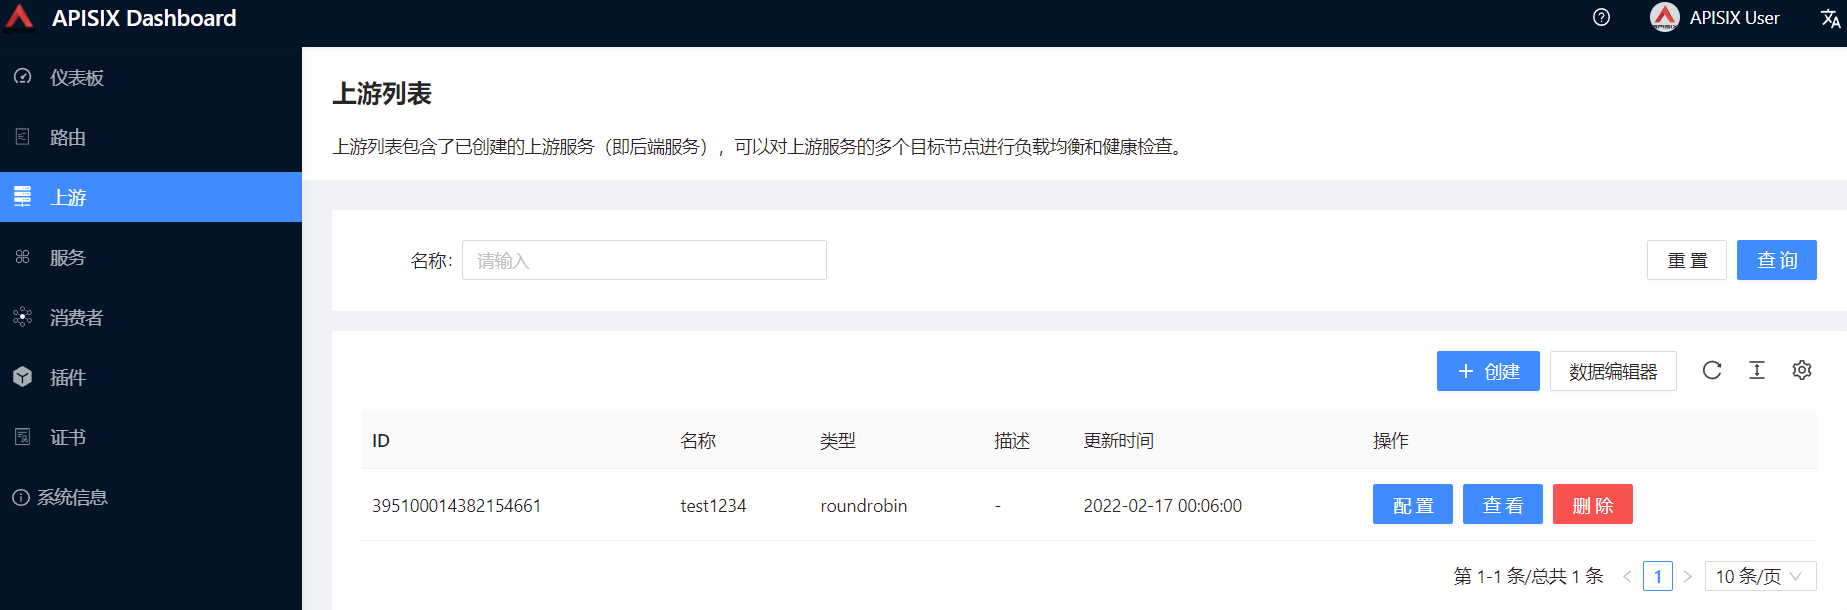The image size is (1847, 610).
Task: Click the 上游 server icon in sidebar
Action: click(23, 197)
